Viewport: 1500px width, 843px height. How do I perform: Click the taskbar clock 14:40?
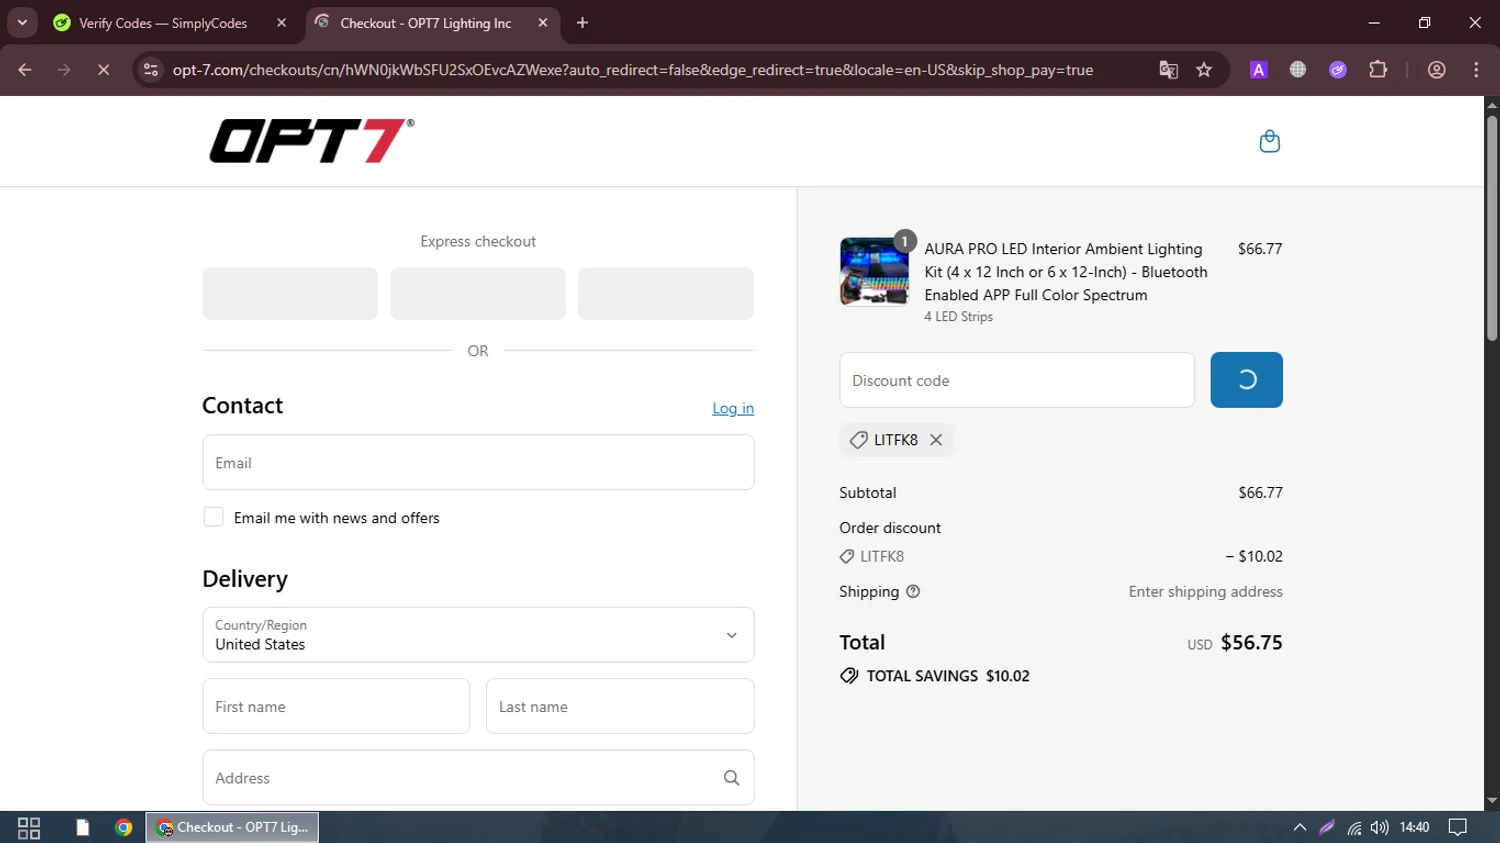pyautogui.click(x=1414, y=828)
